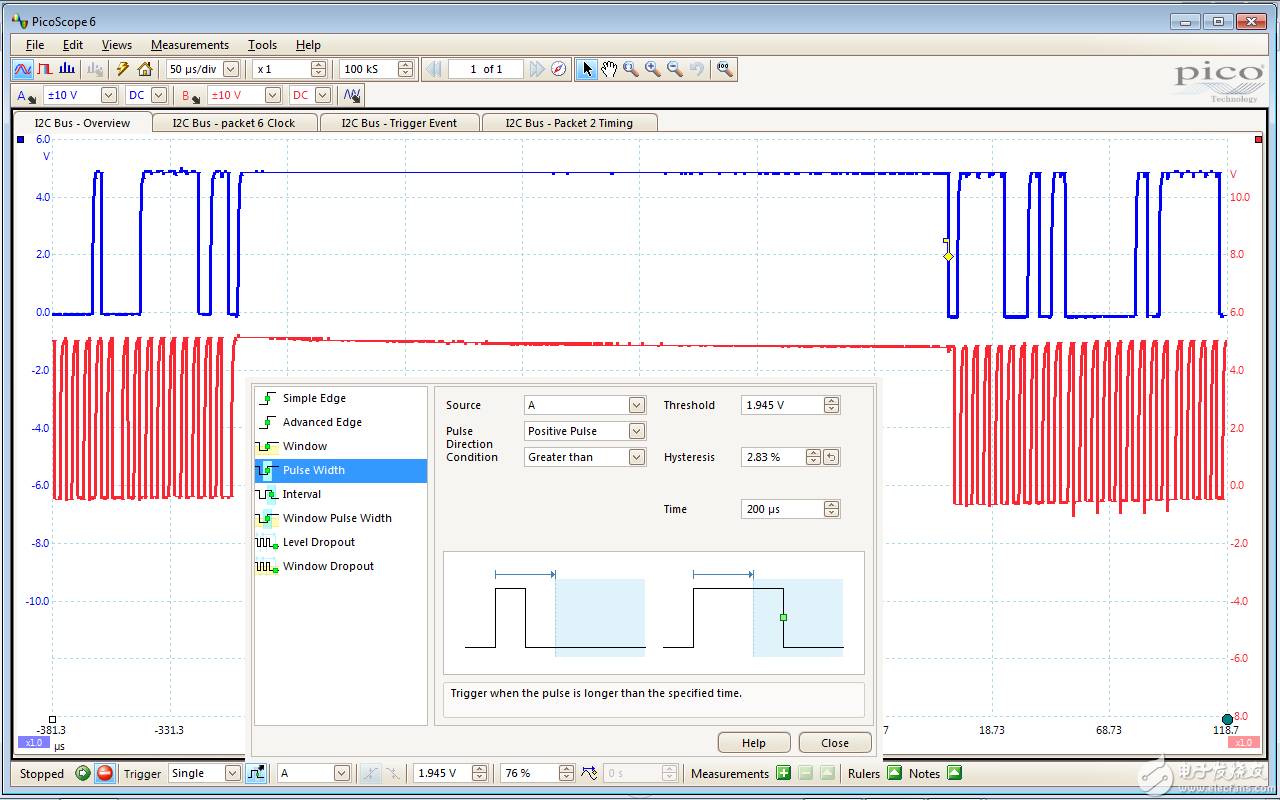
Task: Click the home icon in toolbar
Action: pos(145,69)
